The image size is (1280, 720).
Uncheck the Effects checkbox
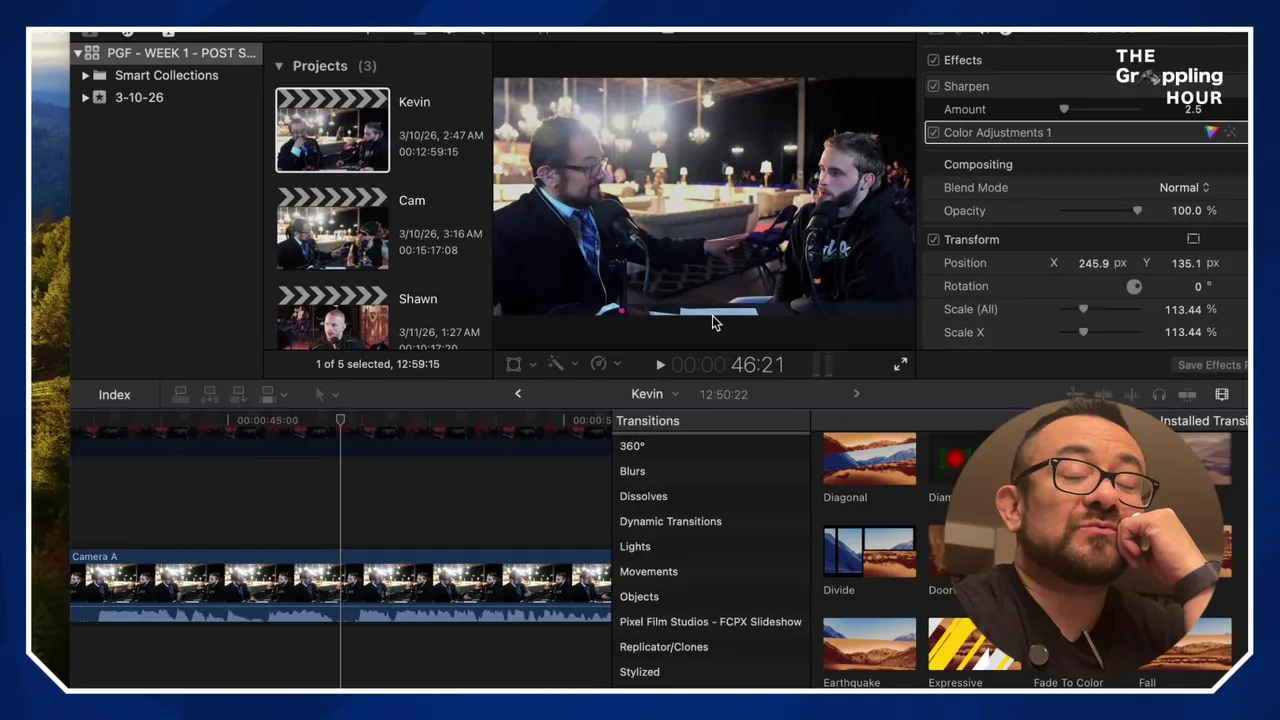(x=933, y=60)
